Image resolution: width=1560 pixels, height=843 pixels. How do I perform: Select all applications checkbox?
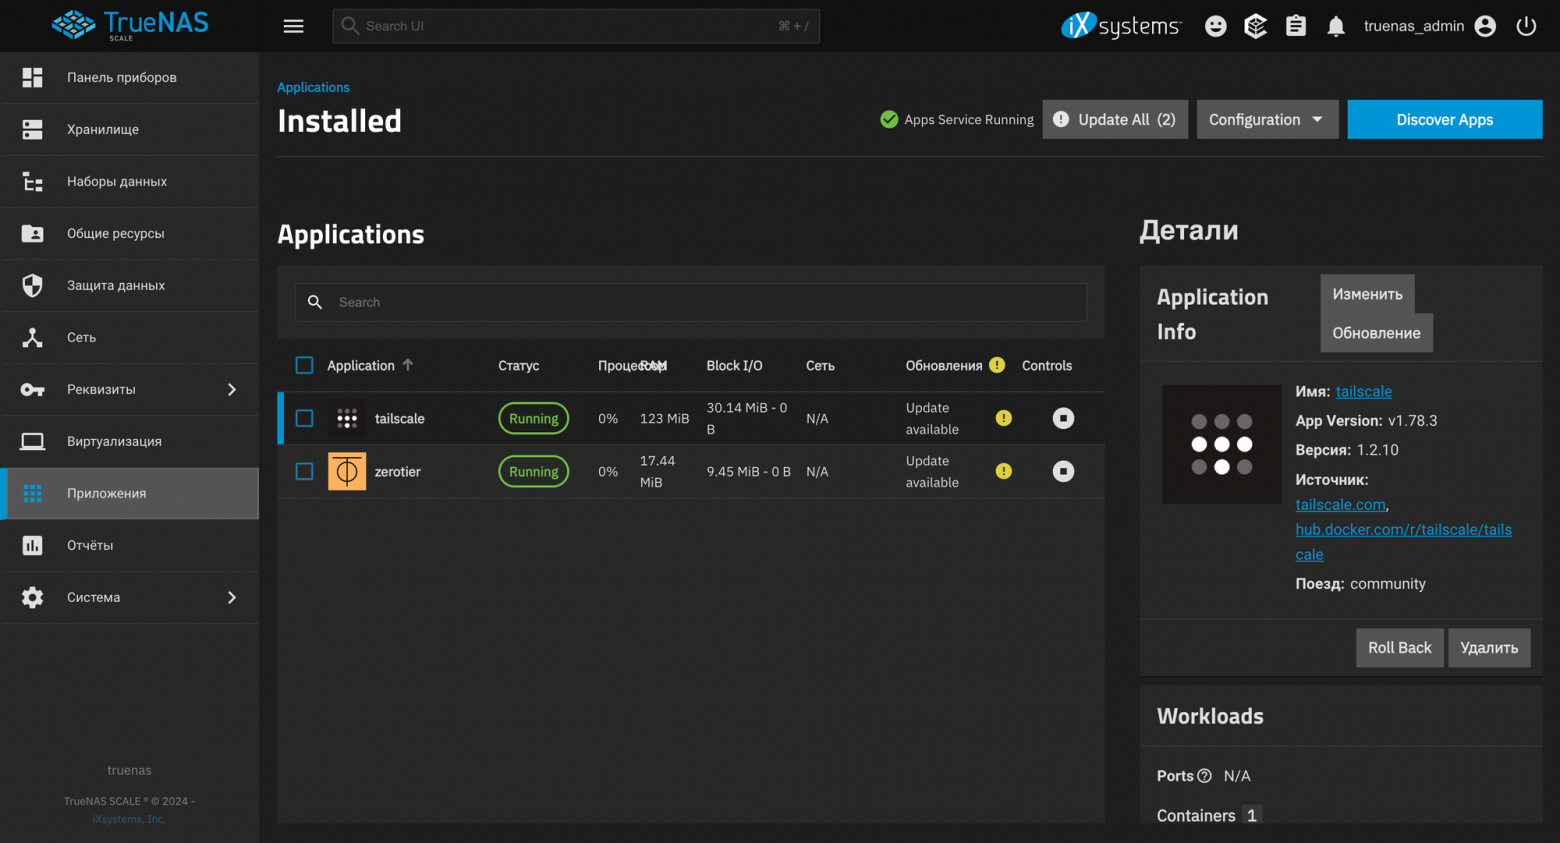pyautogui.click(x=305, y=365)
